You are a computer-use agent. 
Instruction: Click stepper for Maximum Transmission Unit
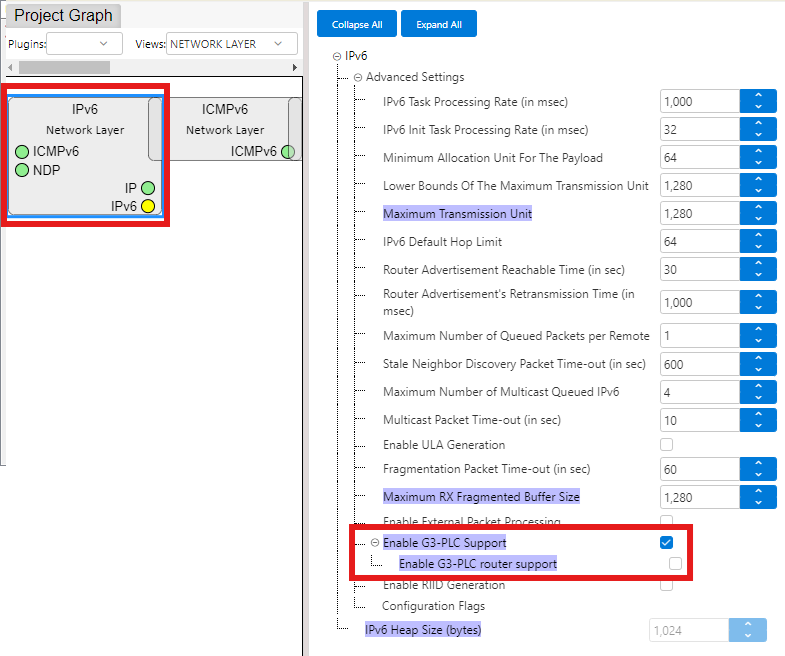click(758, 214)
